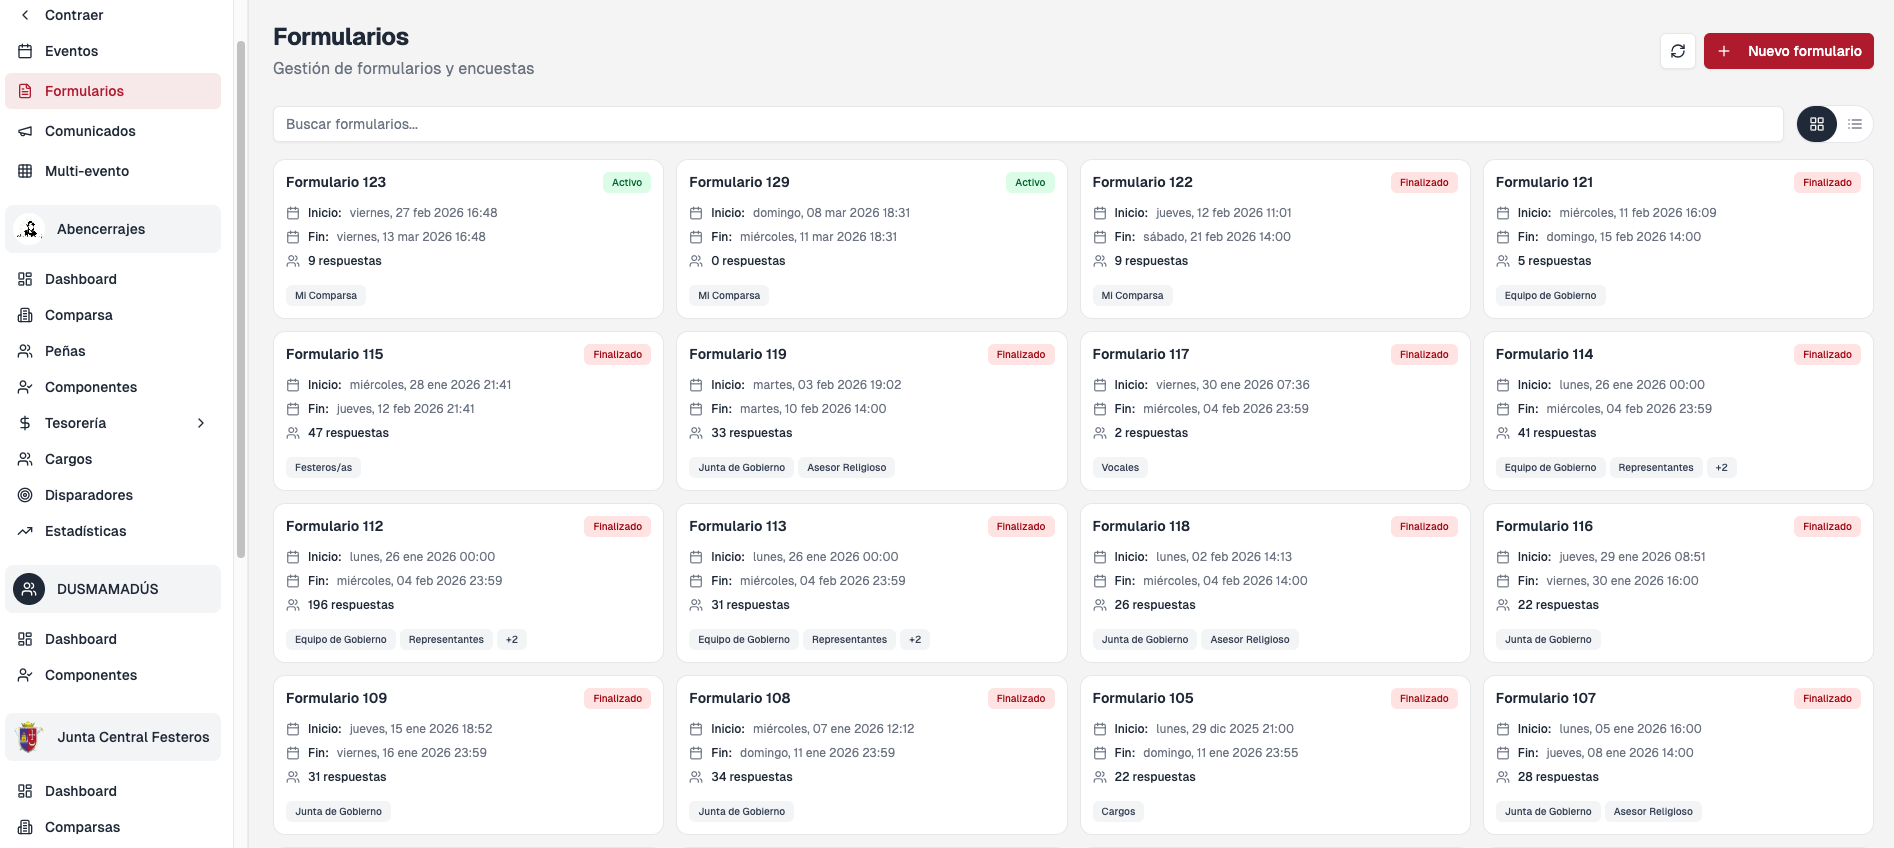Click the Tesorería dollar icon
The height and width of the screenshot is (848, 1894).
[25, 423]
